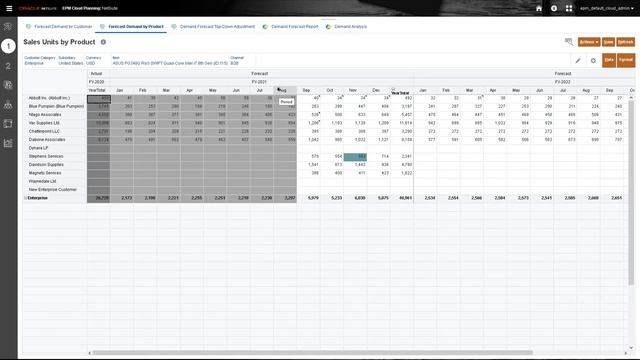
Task: Select the Magnetic Services row header
Action: coord(55,173)
